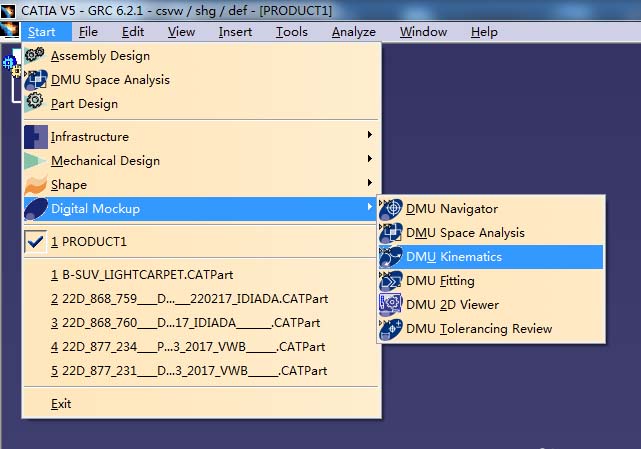The height and width of the screenshot is (449, 641).
Task: Click the Digital Mockup menu label
Action: pos(95,209)
